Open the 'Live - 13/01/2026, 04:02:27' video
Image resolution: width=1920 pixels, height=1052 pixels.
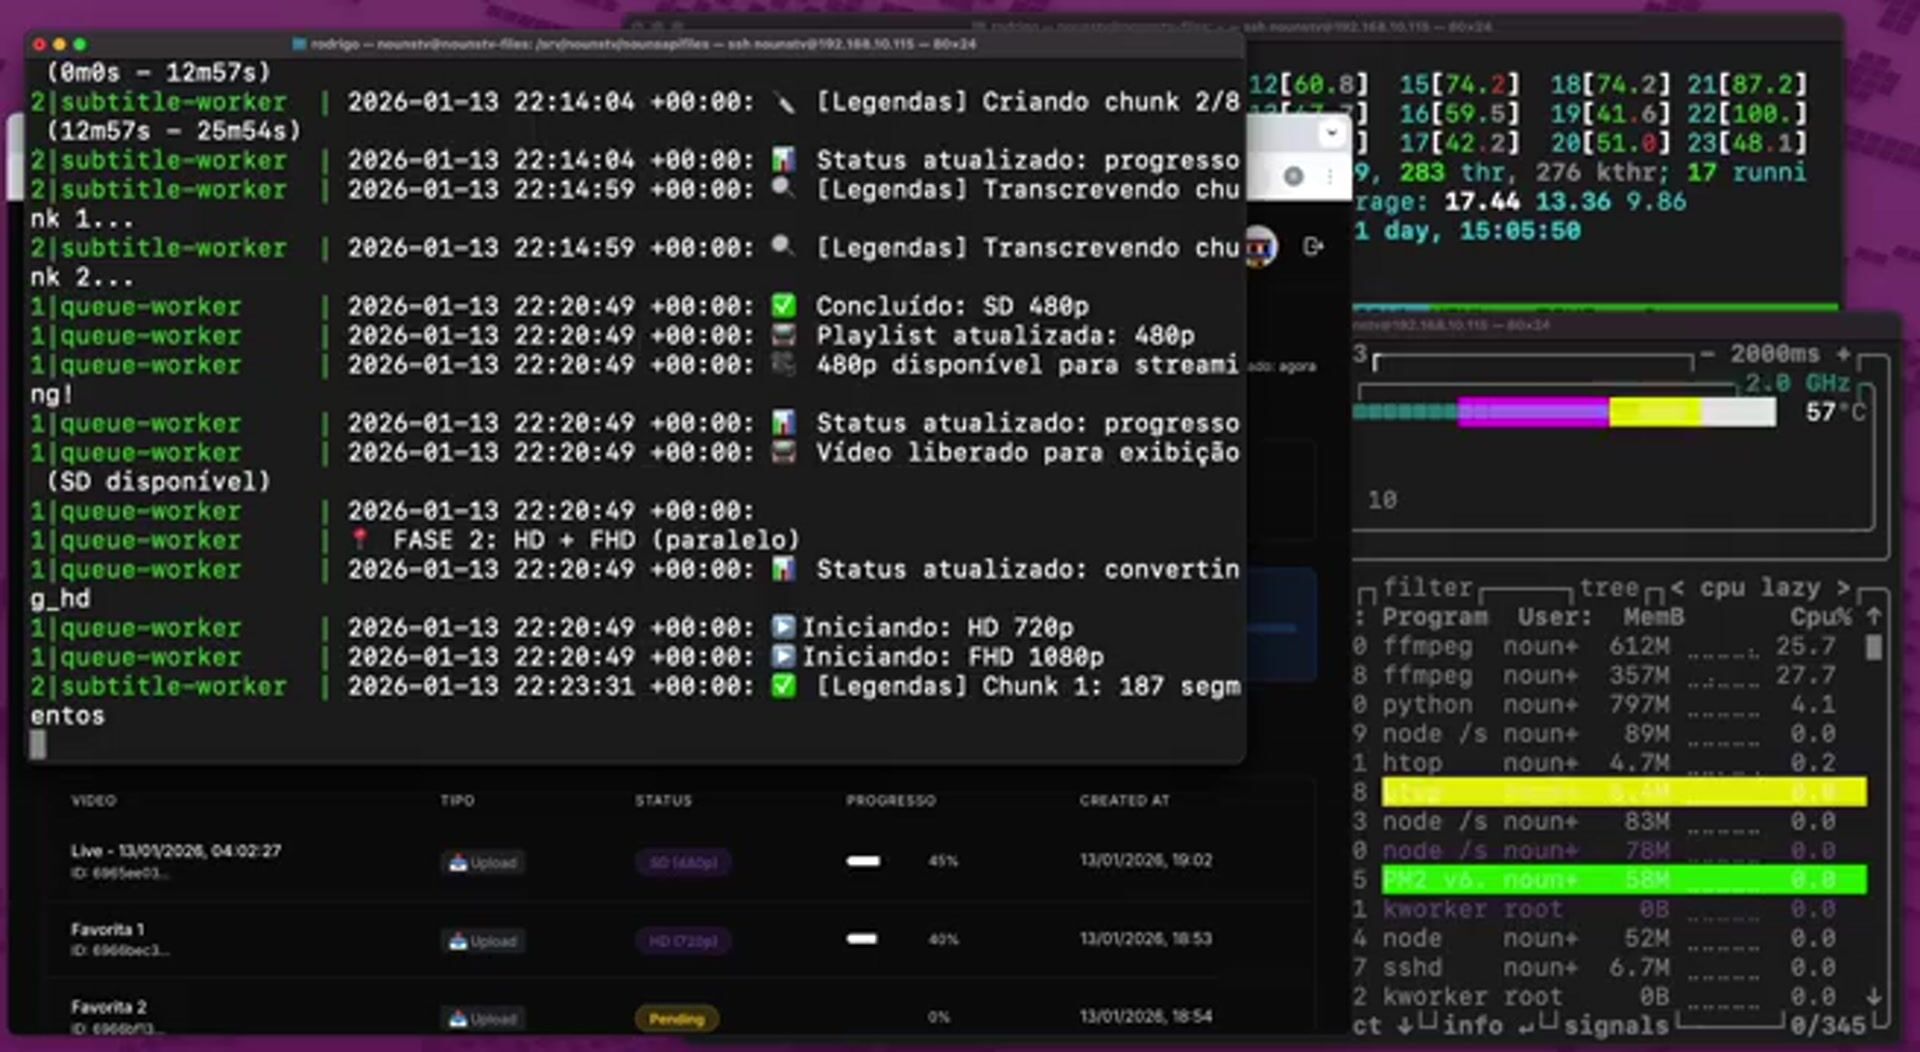(176, 851)
